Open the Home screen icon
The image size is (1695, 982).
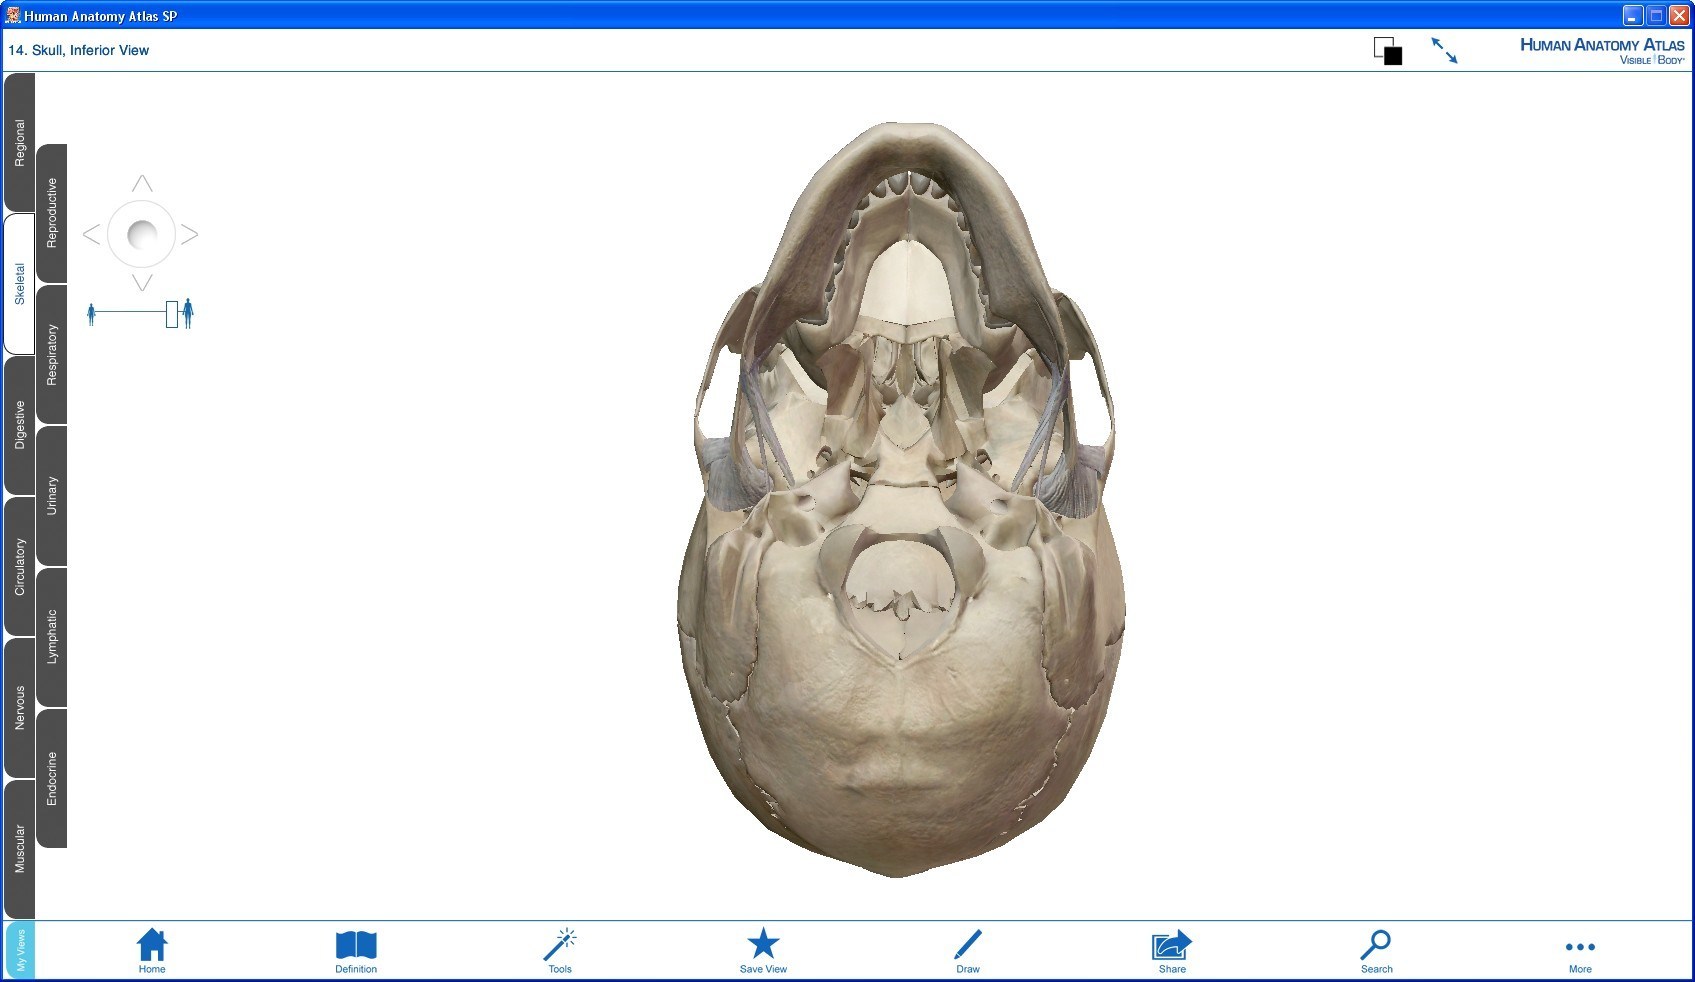[x=152, y=950]
